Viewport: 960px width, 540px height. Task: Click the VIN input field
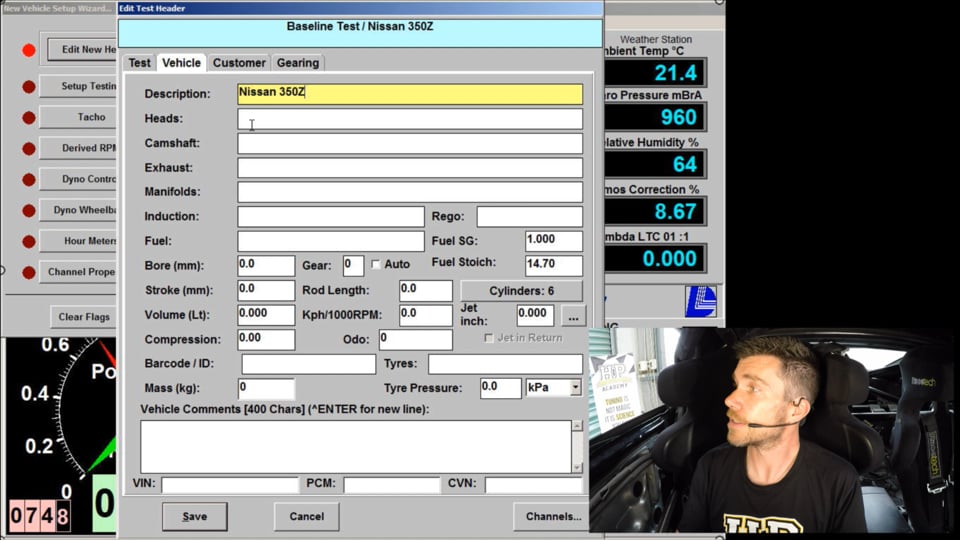pos(230,485)
